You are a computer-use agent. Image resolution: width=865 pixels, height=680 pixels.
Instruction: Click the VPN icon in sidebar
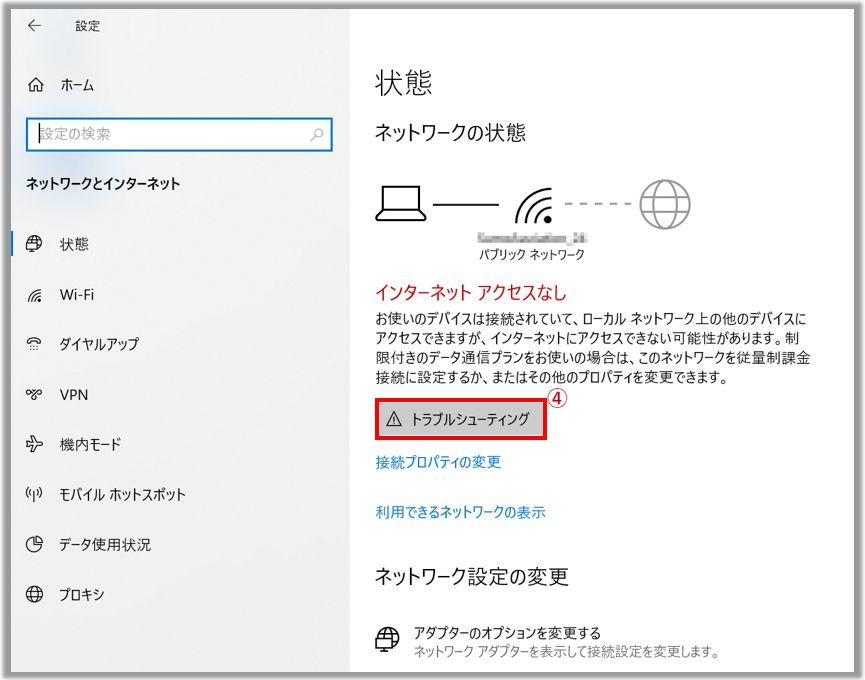point(35,395)
